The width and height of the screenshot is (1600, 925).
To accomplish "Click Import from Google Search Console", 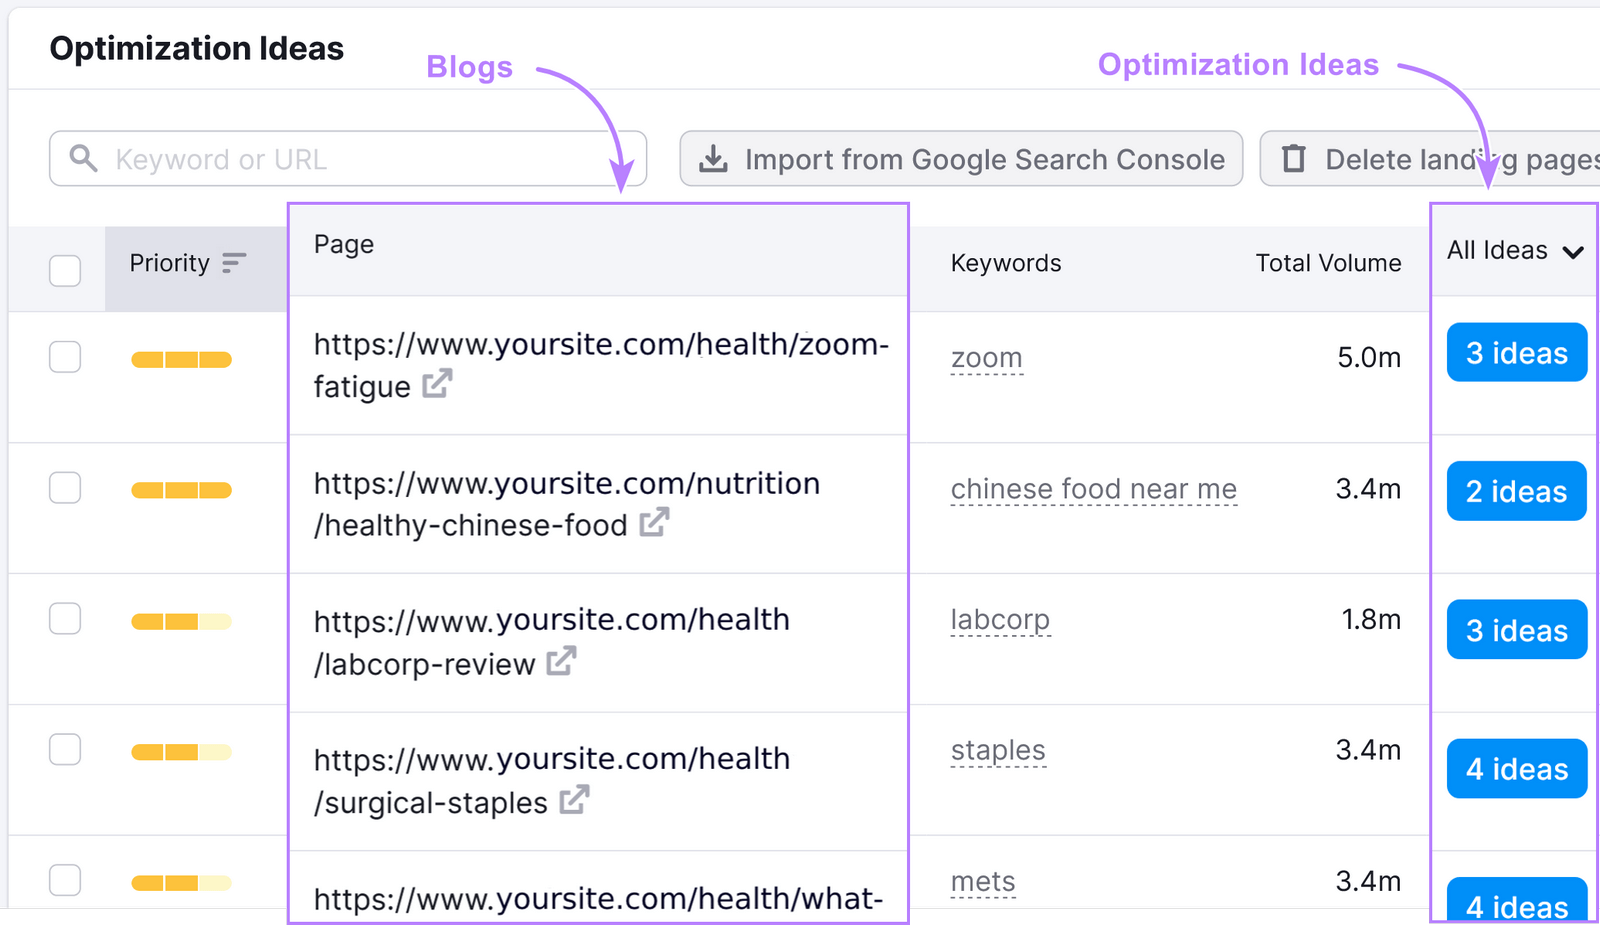I will click(961, 158).
